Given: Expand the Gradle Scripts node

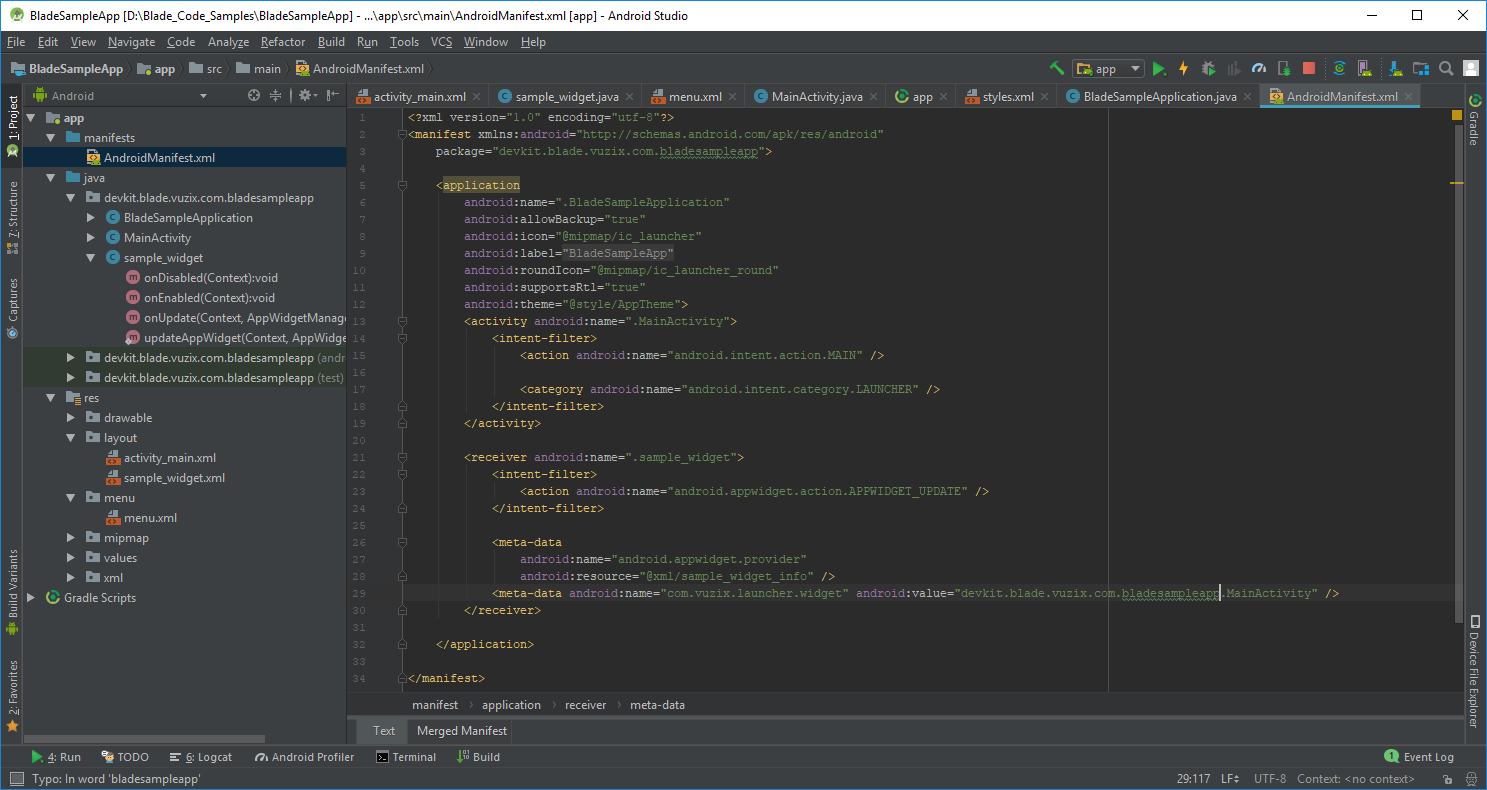Looking at the screenshot, I should [x=31, y=598].
